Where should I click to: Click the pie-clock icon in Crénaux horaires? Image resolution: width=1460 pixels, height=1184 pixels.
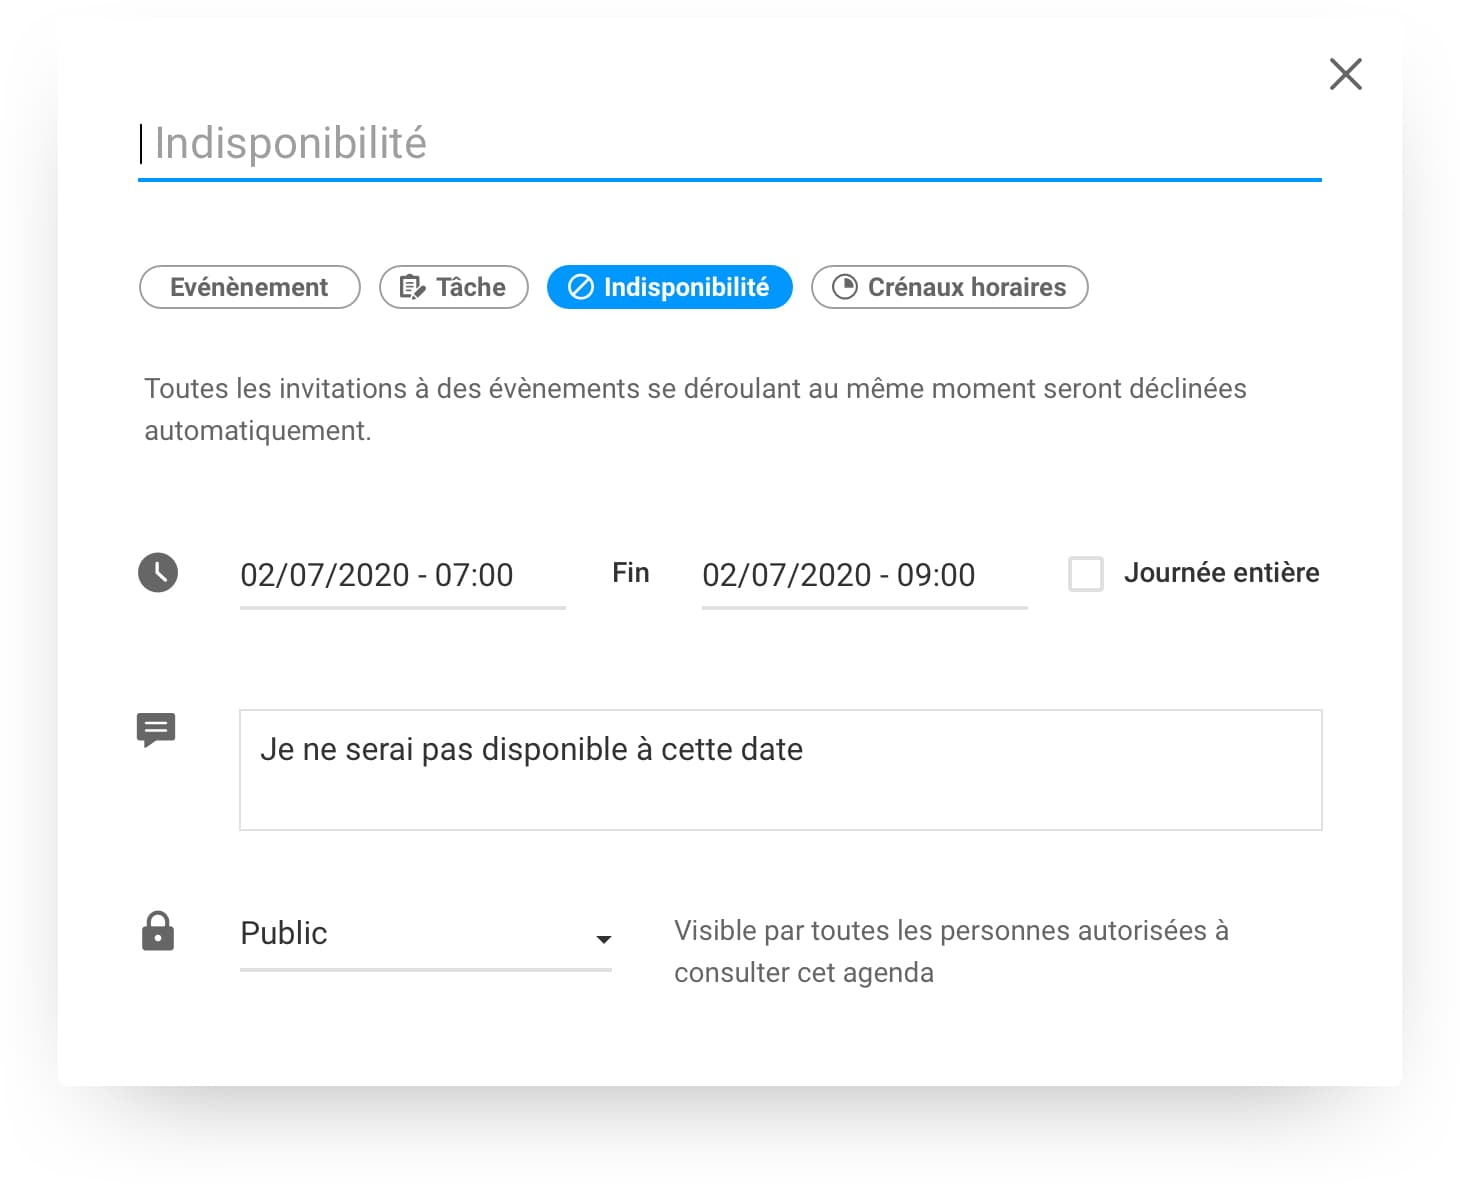click(845, 288)
